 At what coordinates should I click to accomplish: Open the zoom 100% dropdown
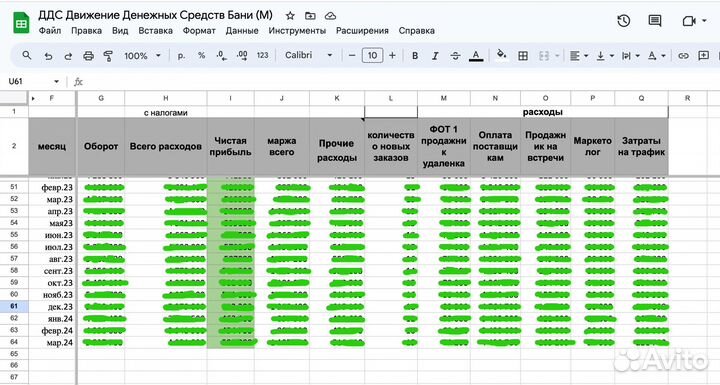coord(142,56)
